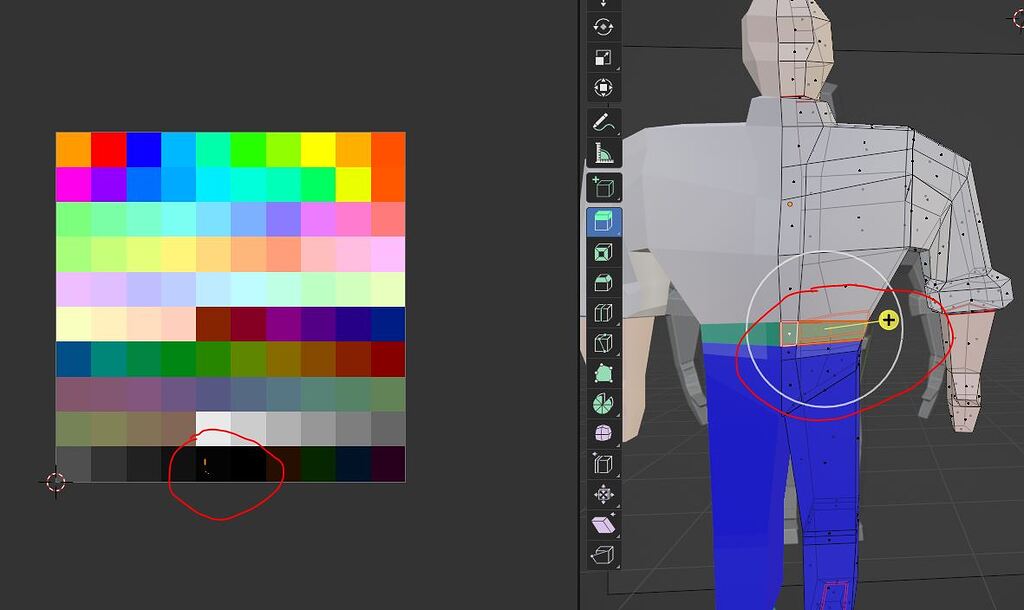Click the 2D cursor crosshair in image editor
This screenshot has height=610, width=1024.
coord(56,482)
